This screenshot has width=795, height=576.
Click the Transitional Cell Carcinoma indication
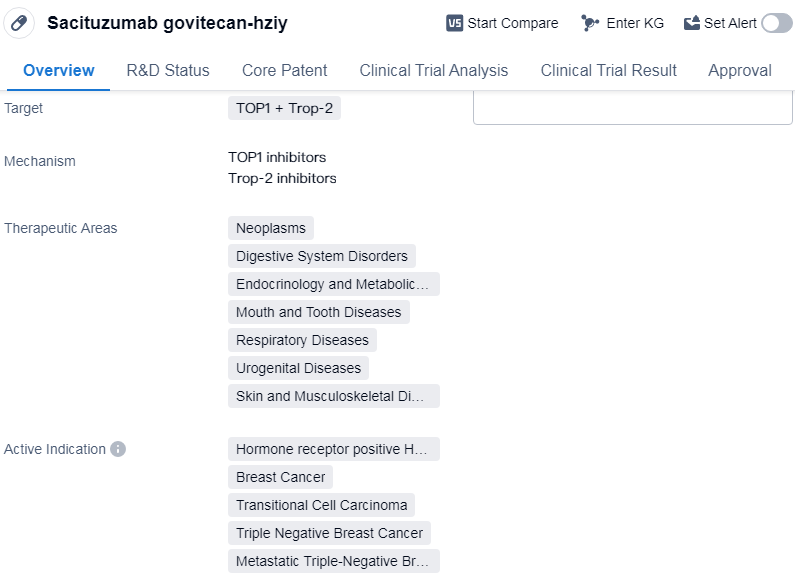[x=321, y=505]
